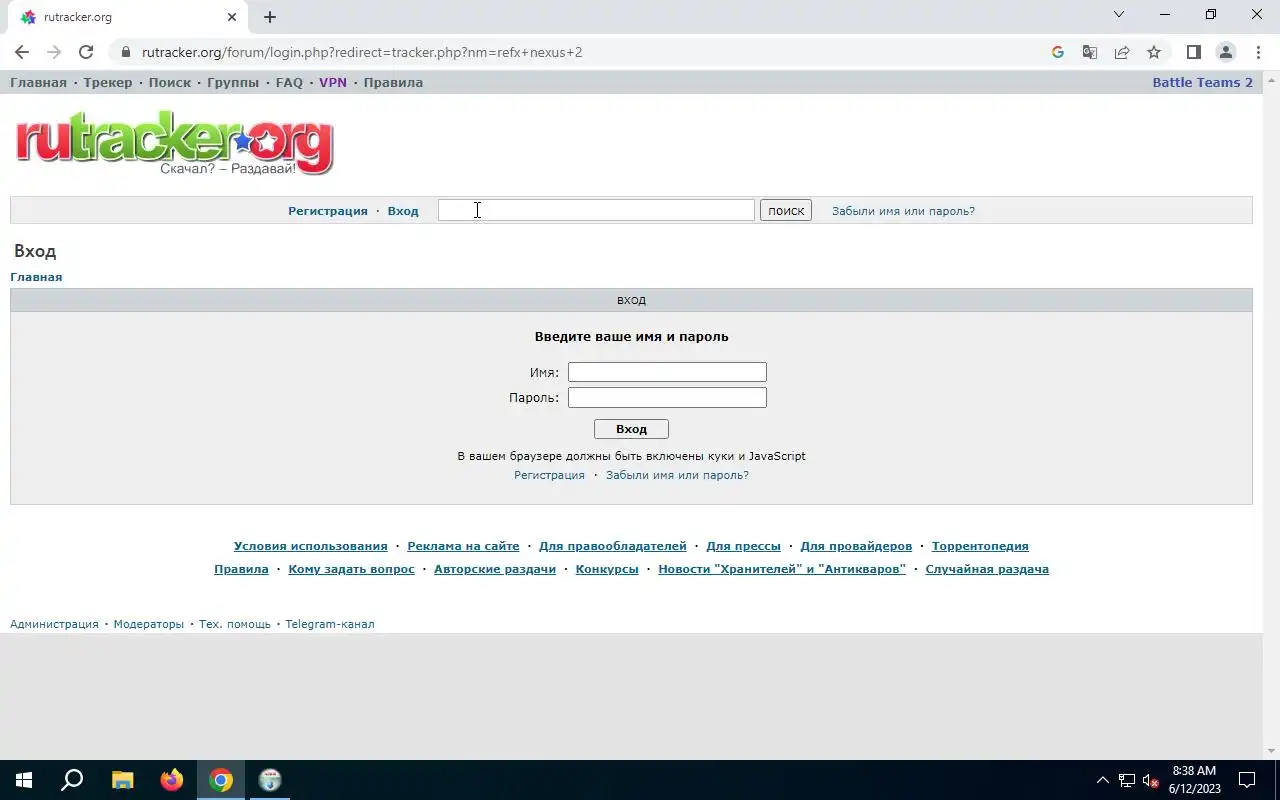This screenshot has height=800, width=1280.
Task: Open the Администрация link
Action: point(54,624)
